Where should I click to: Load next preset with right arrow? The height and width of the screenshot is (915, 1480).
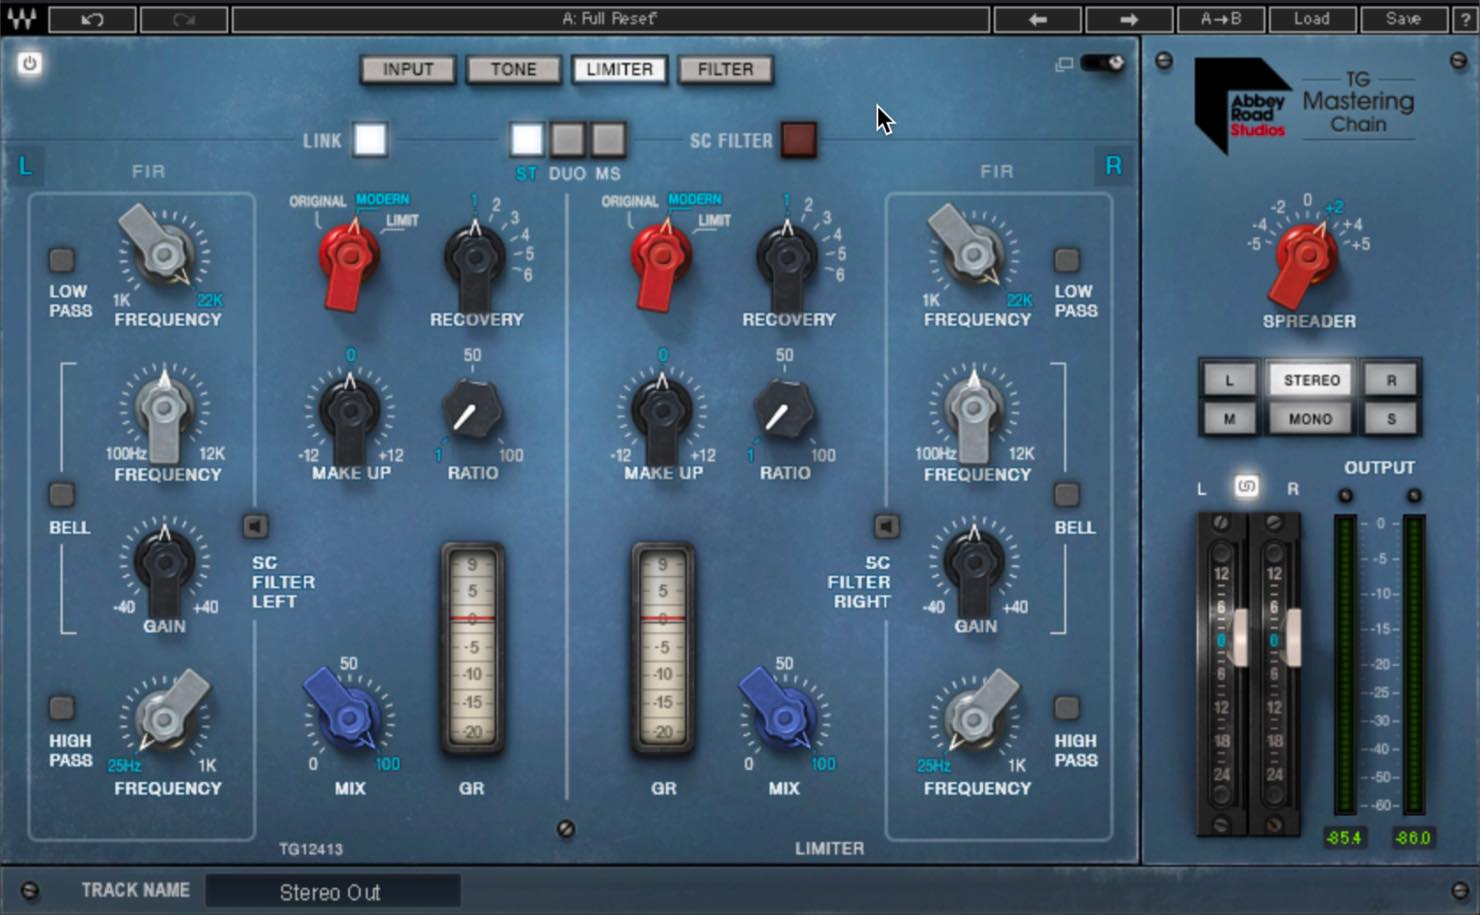tap(1129, 19)
